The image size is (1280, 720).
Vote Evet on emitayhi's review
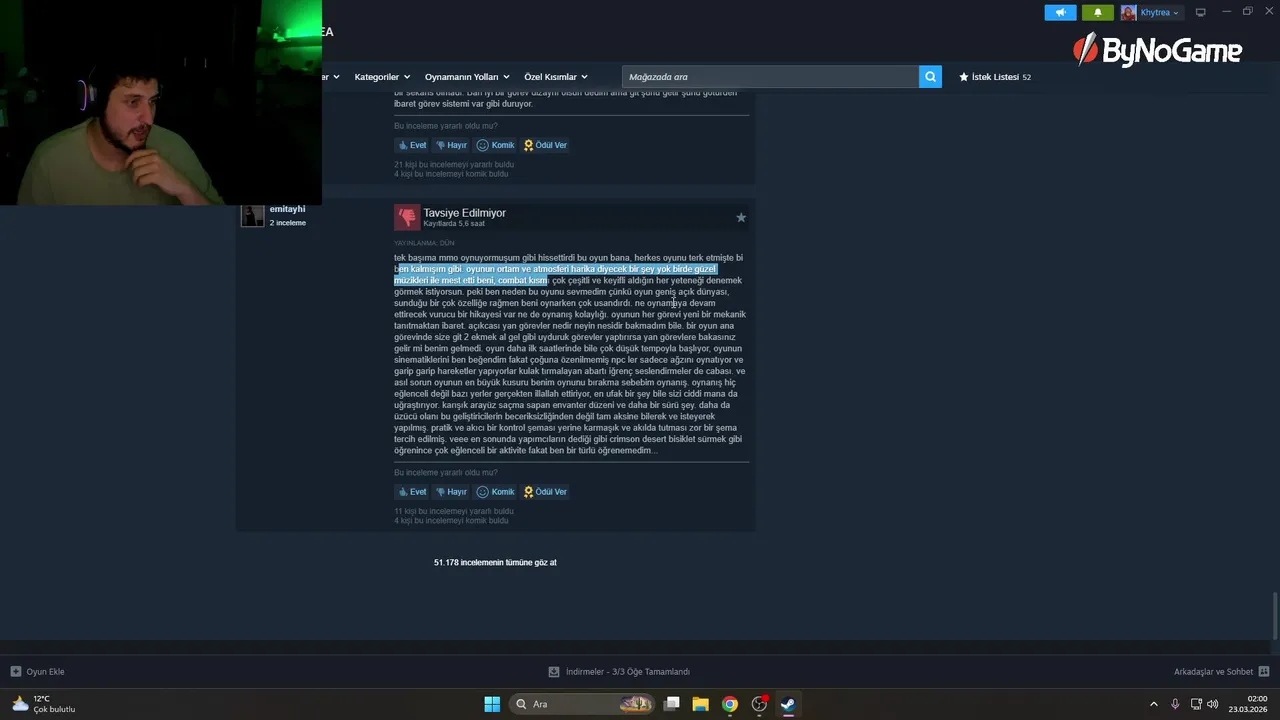[412, 492]
